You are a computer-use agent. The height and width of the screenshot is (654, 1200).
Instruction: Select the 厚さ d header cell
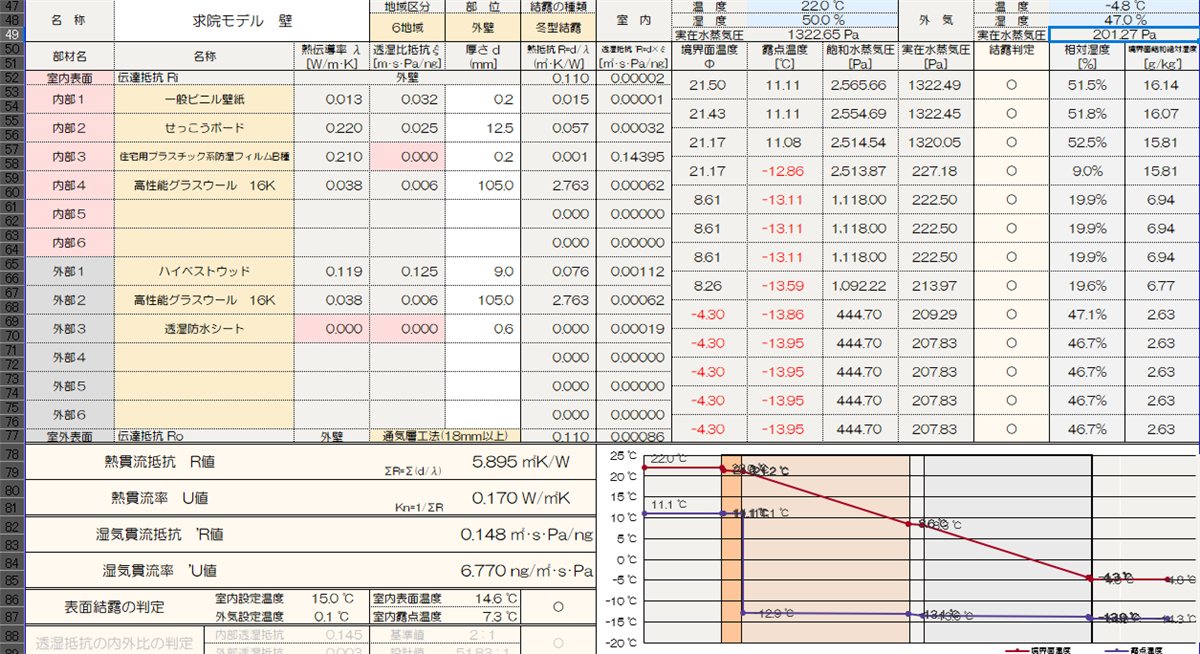[484, 56]
